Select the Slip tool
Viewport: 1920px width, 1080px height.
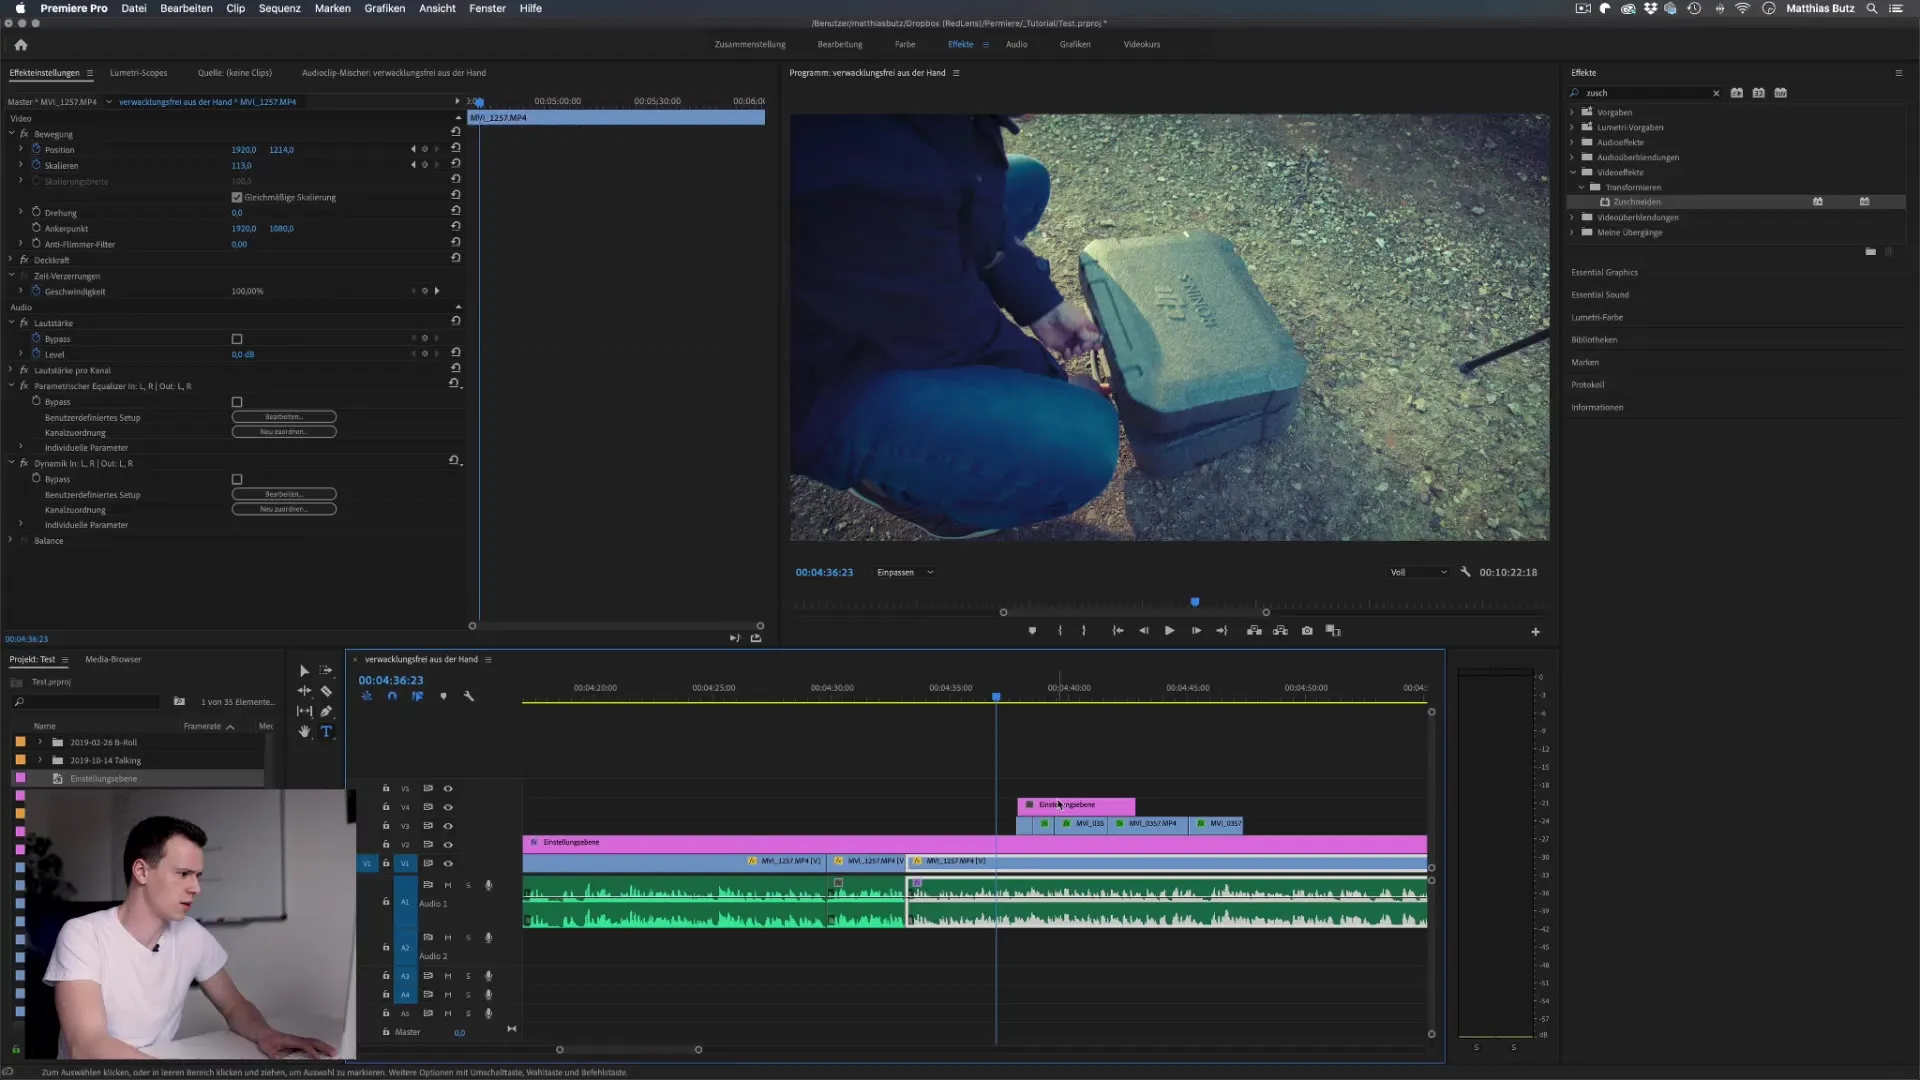tap(304, 711)
